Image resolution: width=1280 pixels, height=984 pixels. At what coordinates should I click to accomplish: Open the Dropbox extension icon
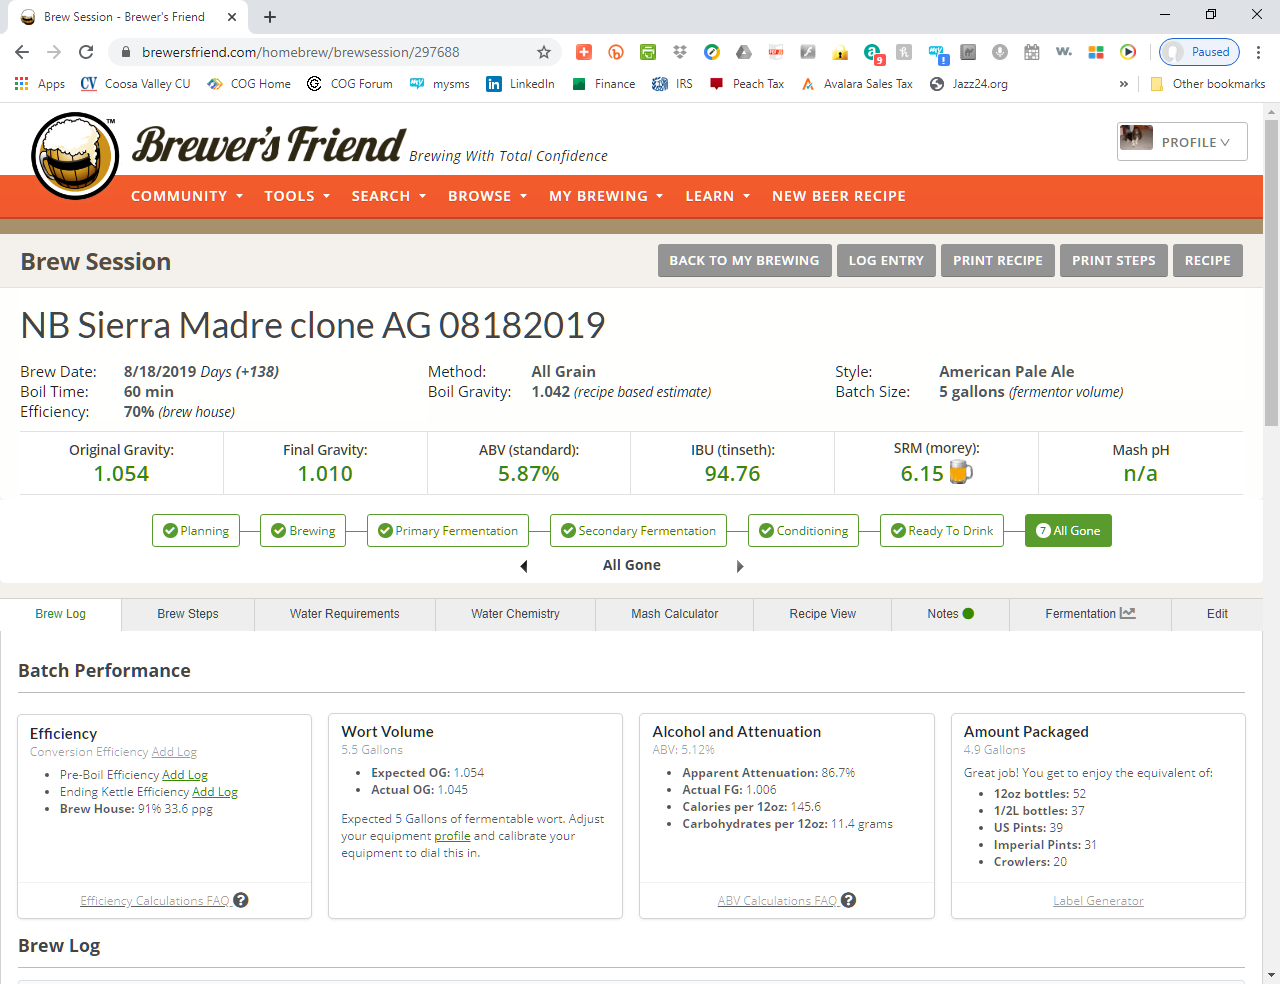coord(680,52)
